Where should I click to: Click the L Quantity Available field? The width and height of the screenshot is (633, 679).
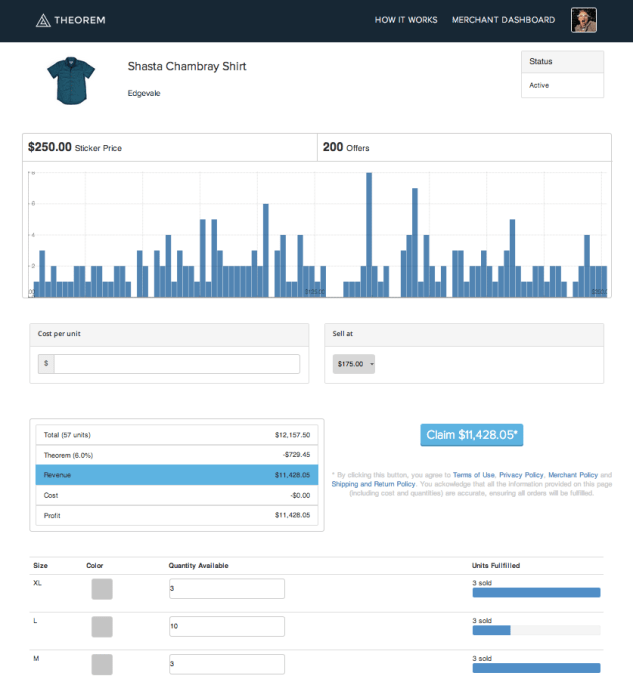point(226,626)
